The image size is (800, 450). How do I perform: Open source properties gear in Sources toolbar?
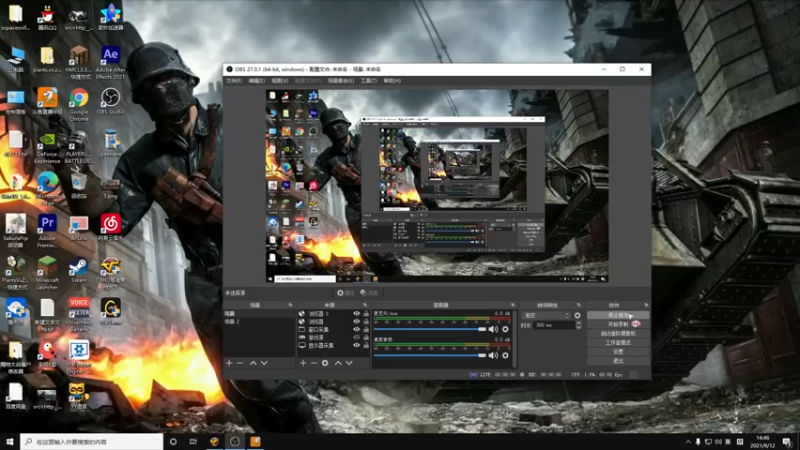click(x=325, y=363)
